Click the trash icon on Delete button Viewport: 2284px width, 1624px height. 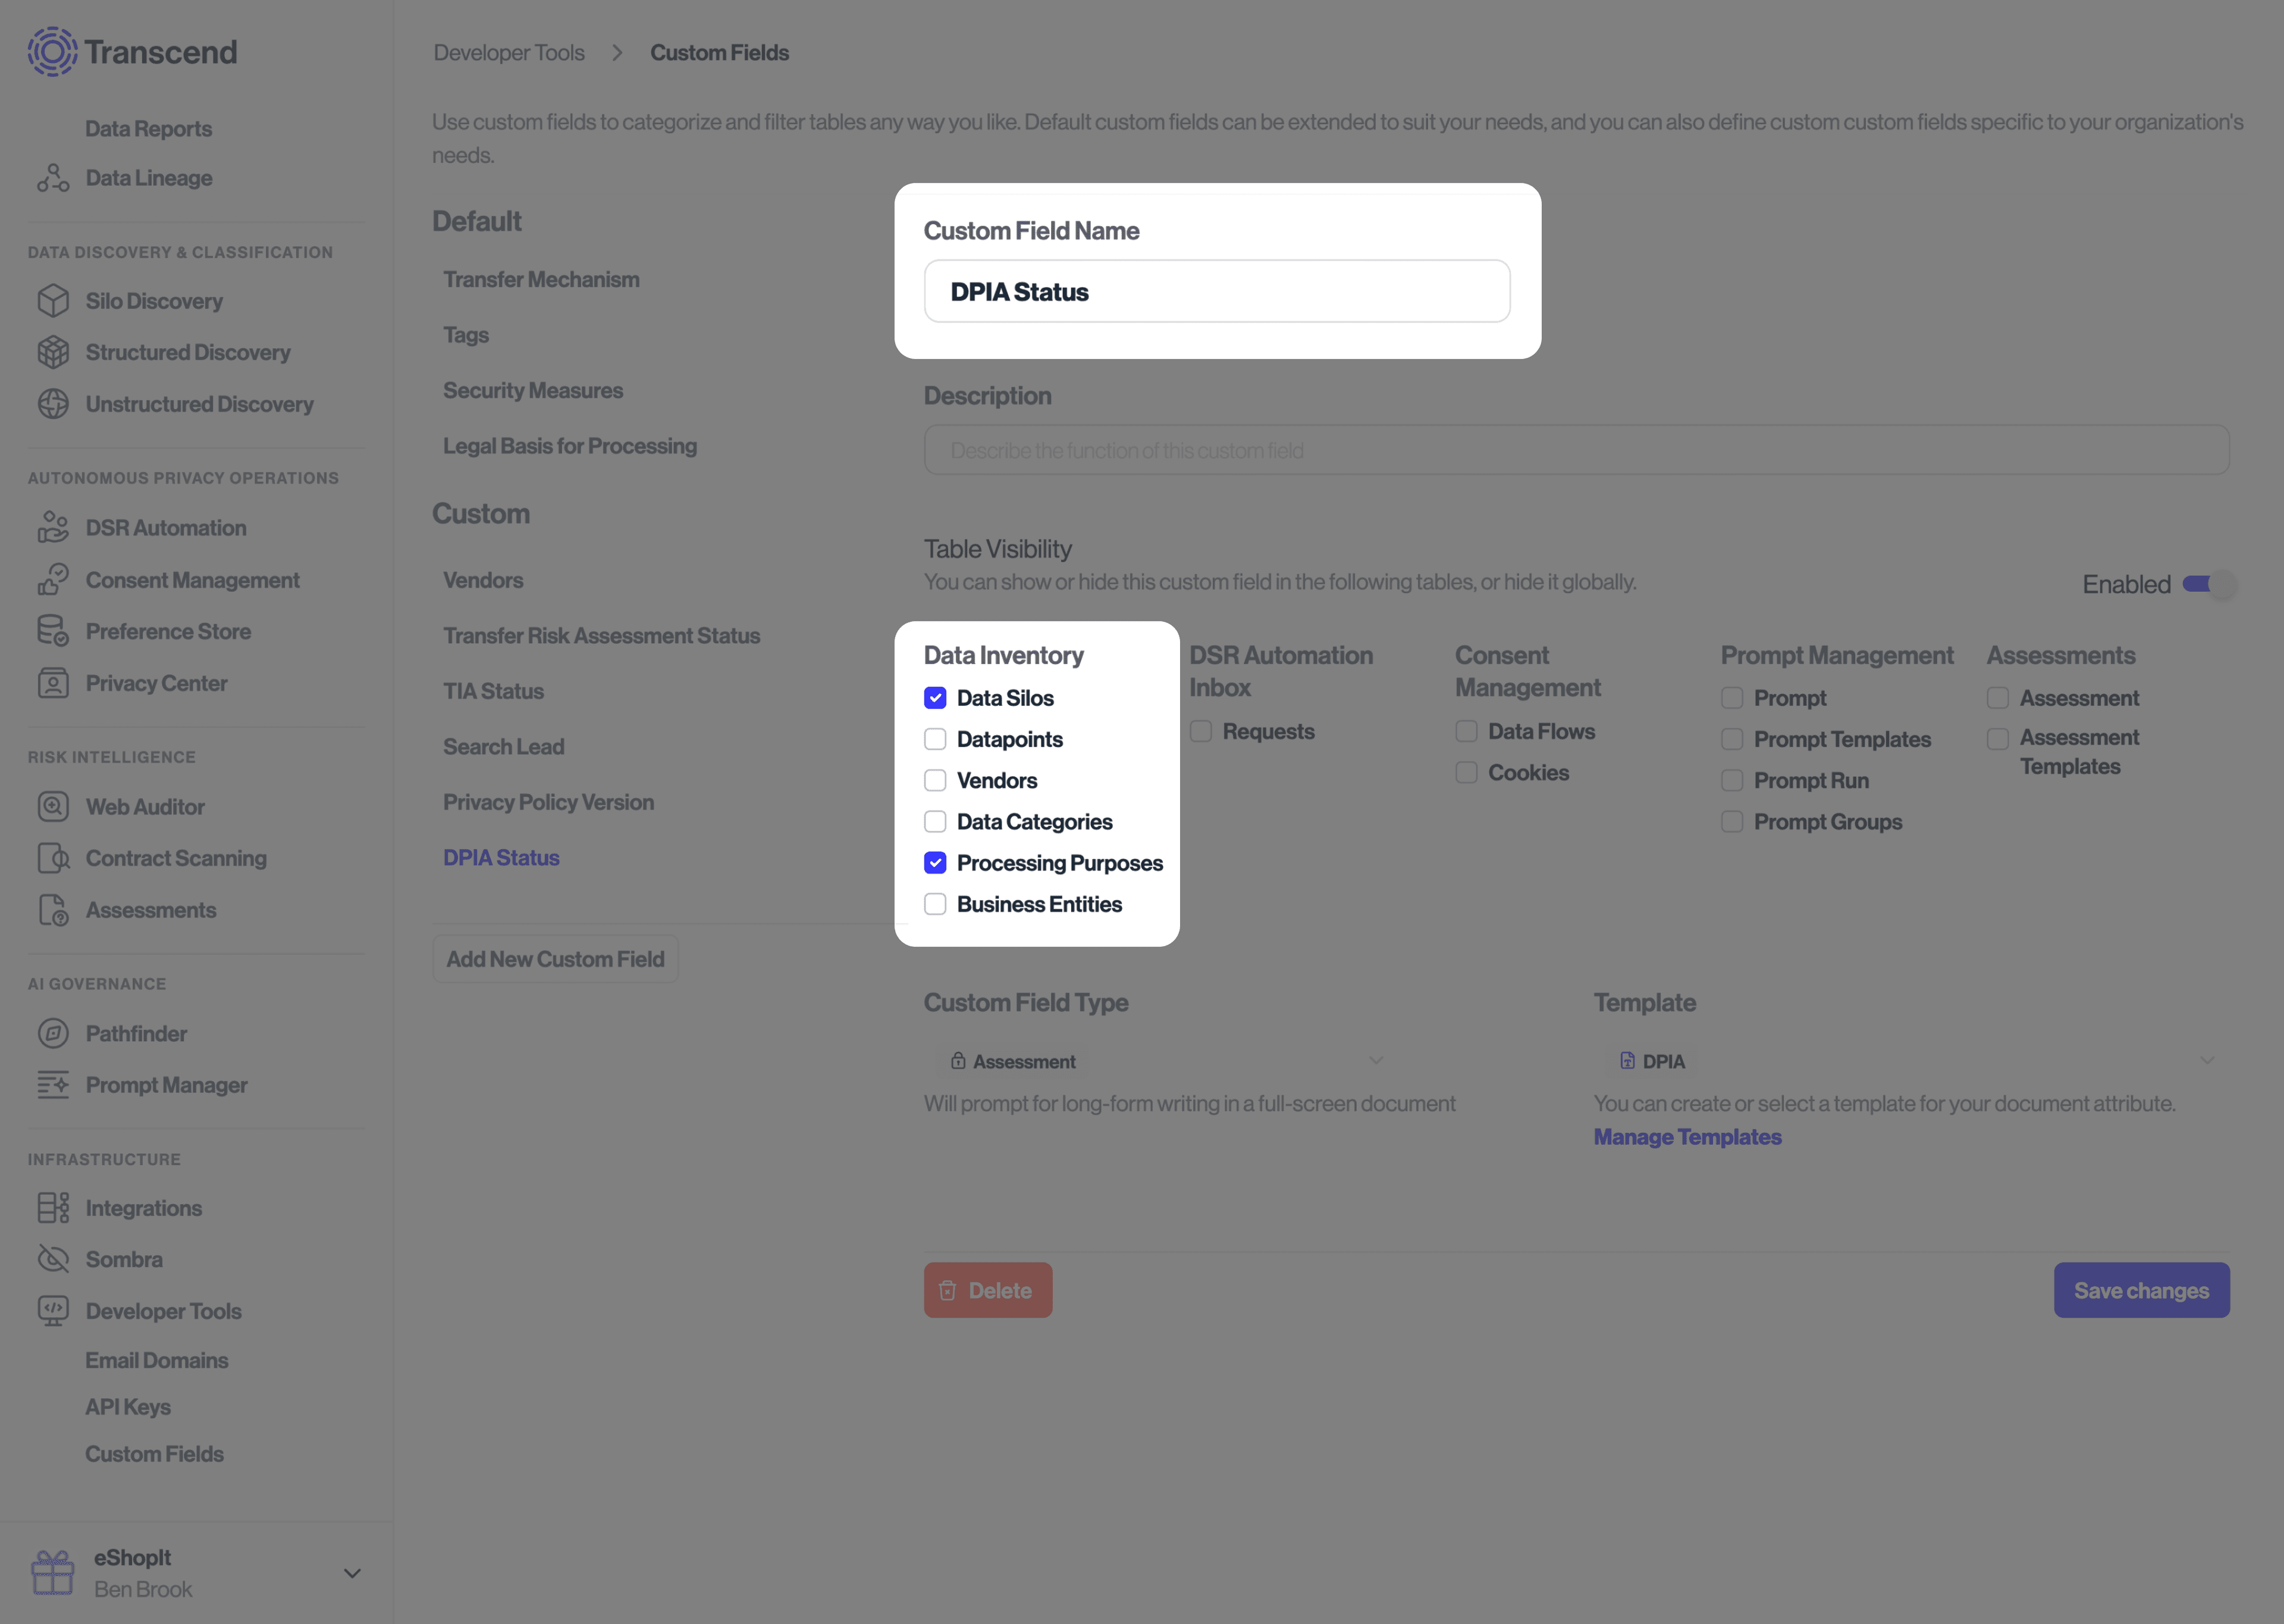coord(948,1291)
